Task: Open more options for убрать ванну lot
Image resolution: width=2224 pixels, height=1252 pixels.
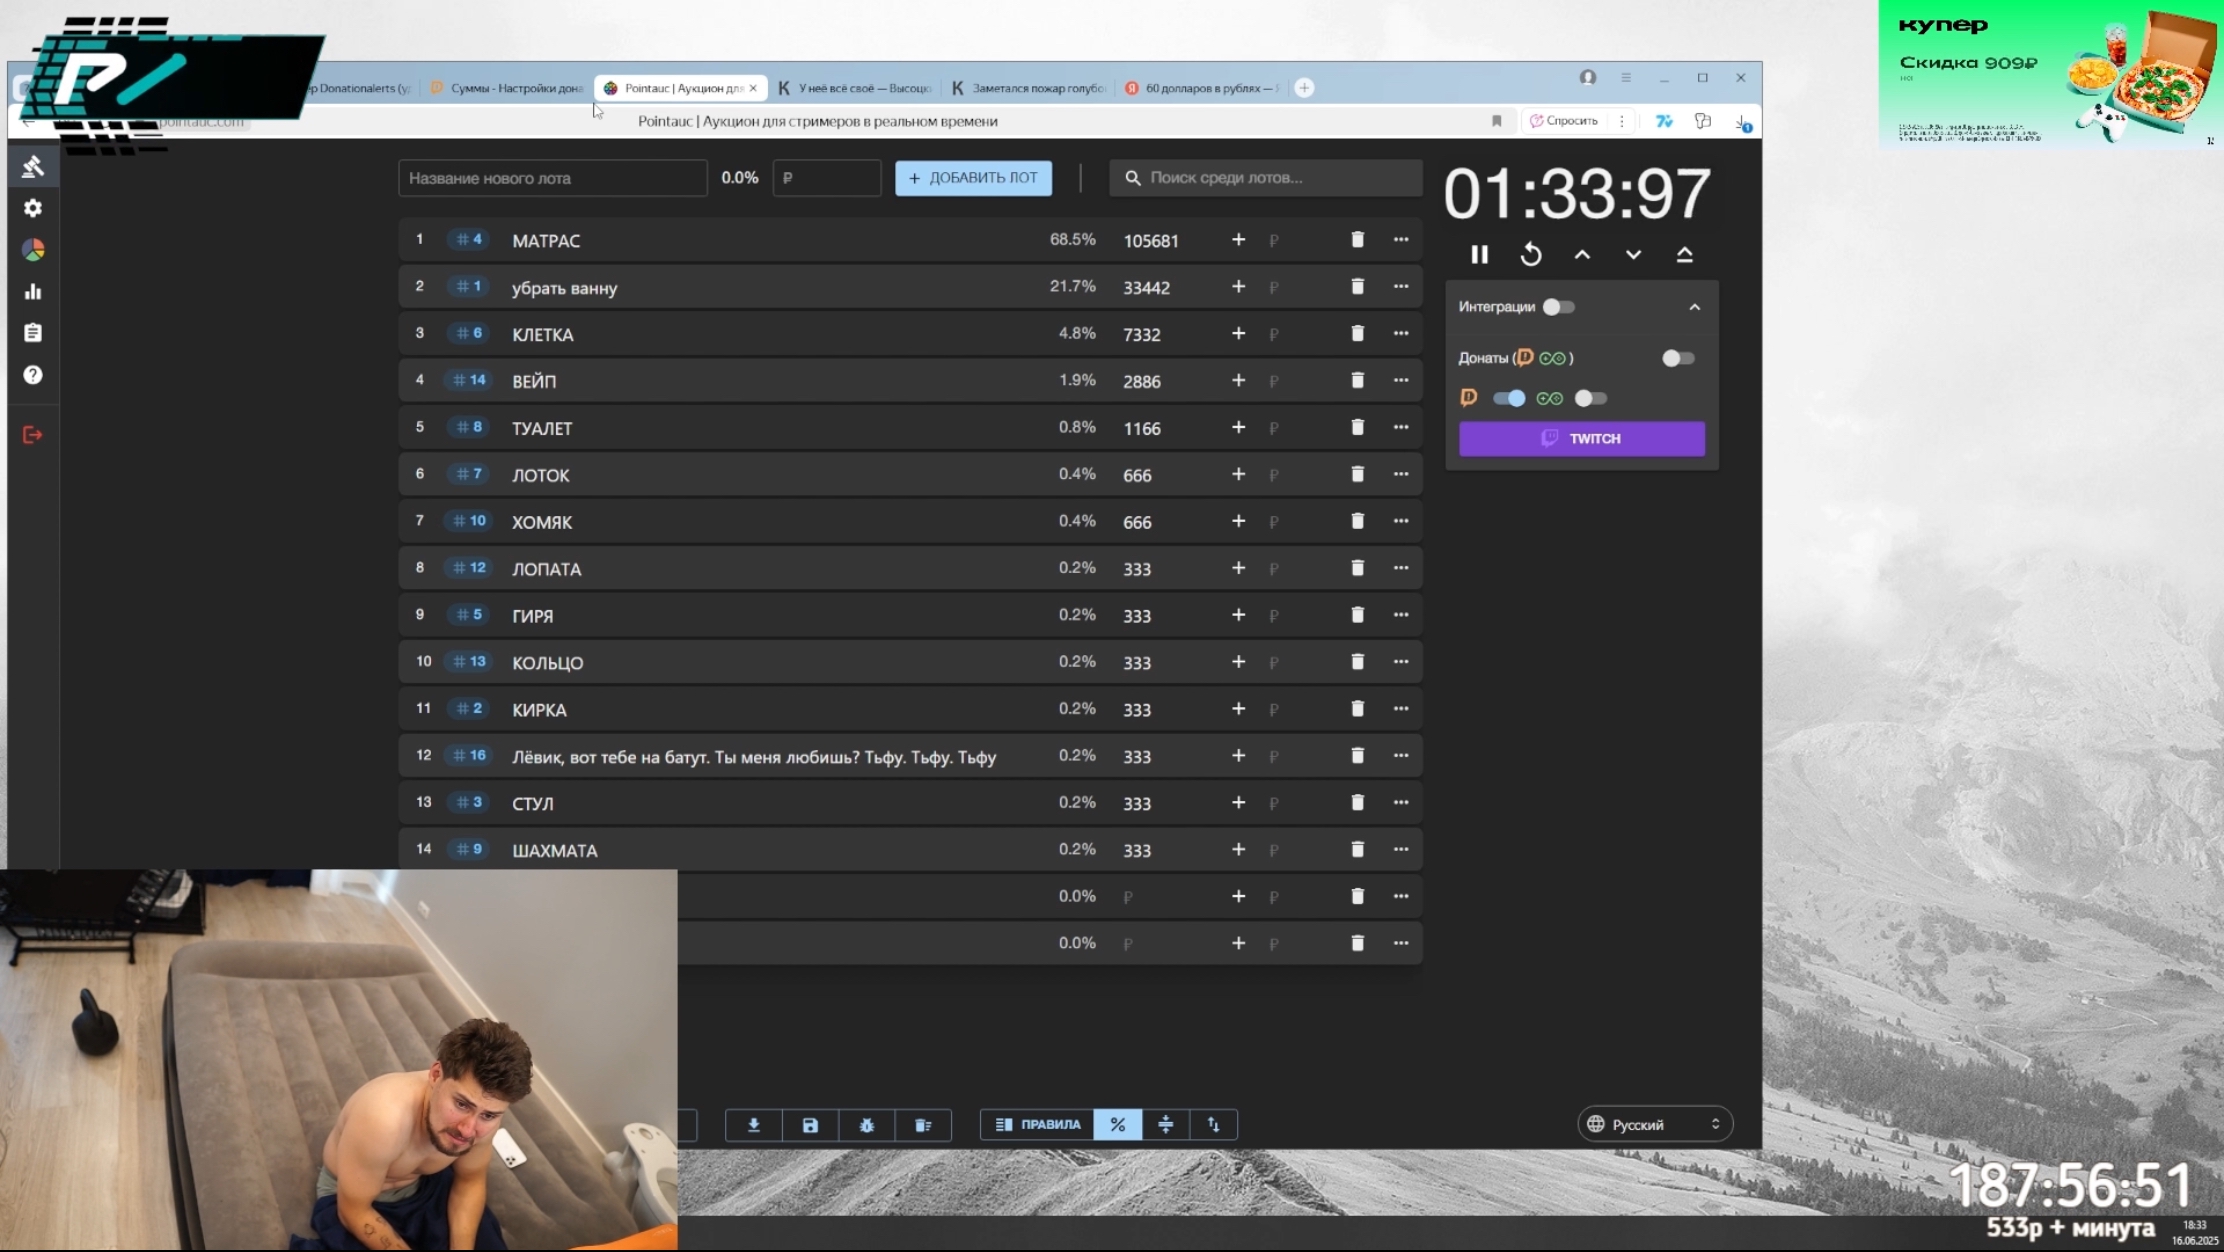Action: pyautogui.click(x=1400, y=287)
